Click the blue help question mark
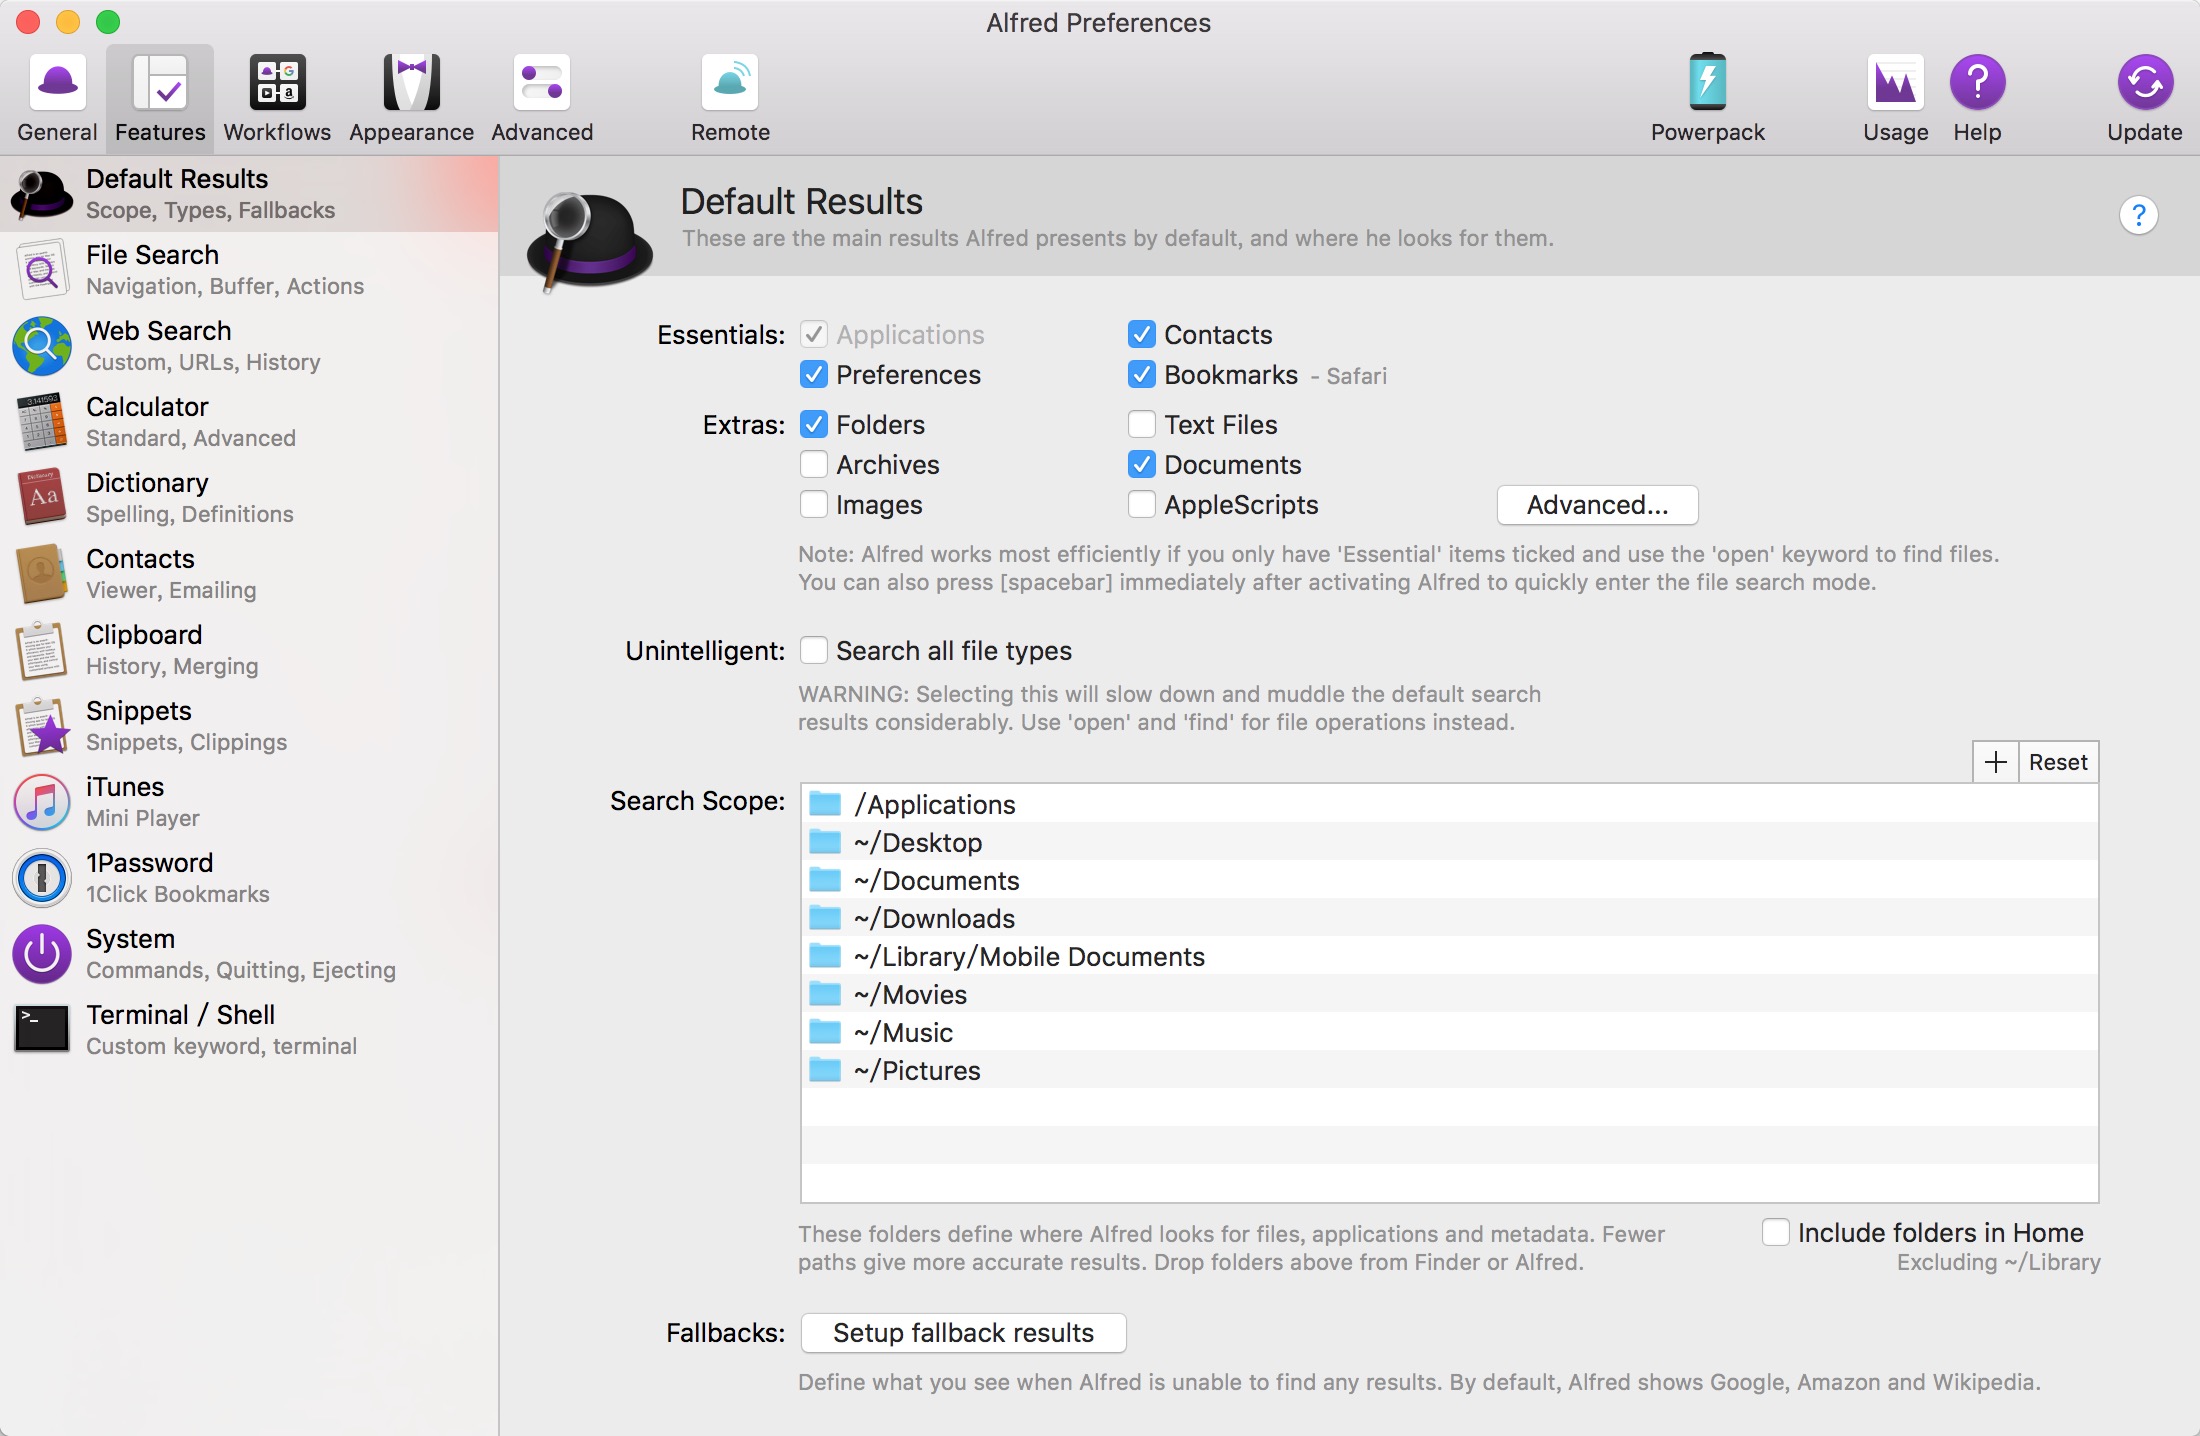 [x=2138, y=216]
